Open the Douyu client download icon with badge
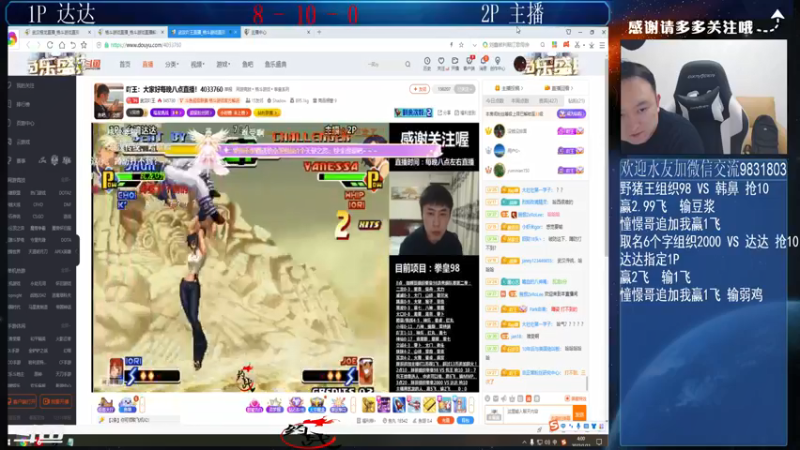800x450 pixels. (x=469, y=63)
